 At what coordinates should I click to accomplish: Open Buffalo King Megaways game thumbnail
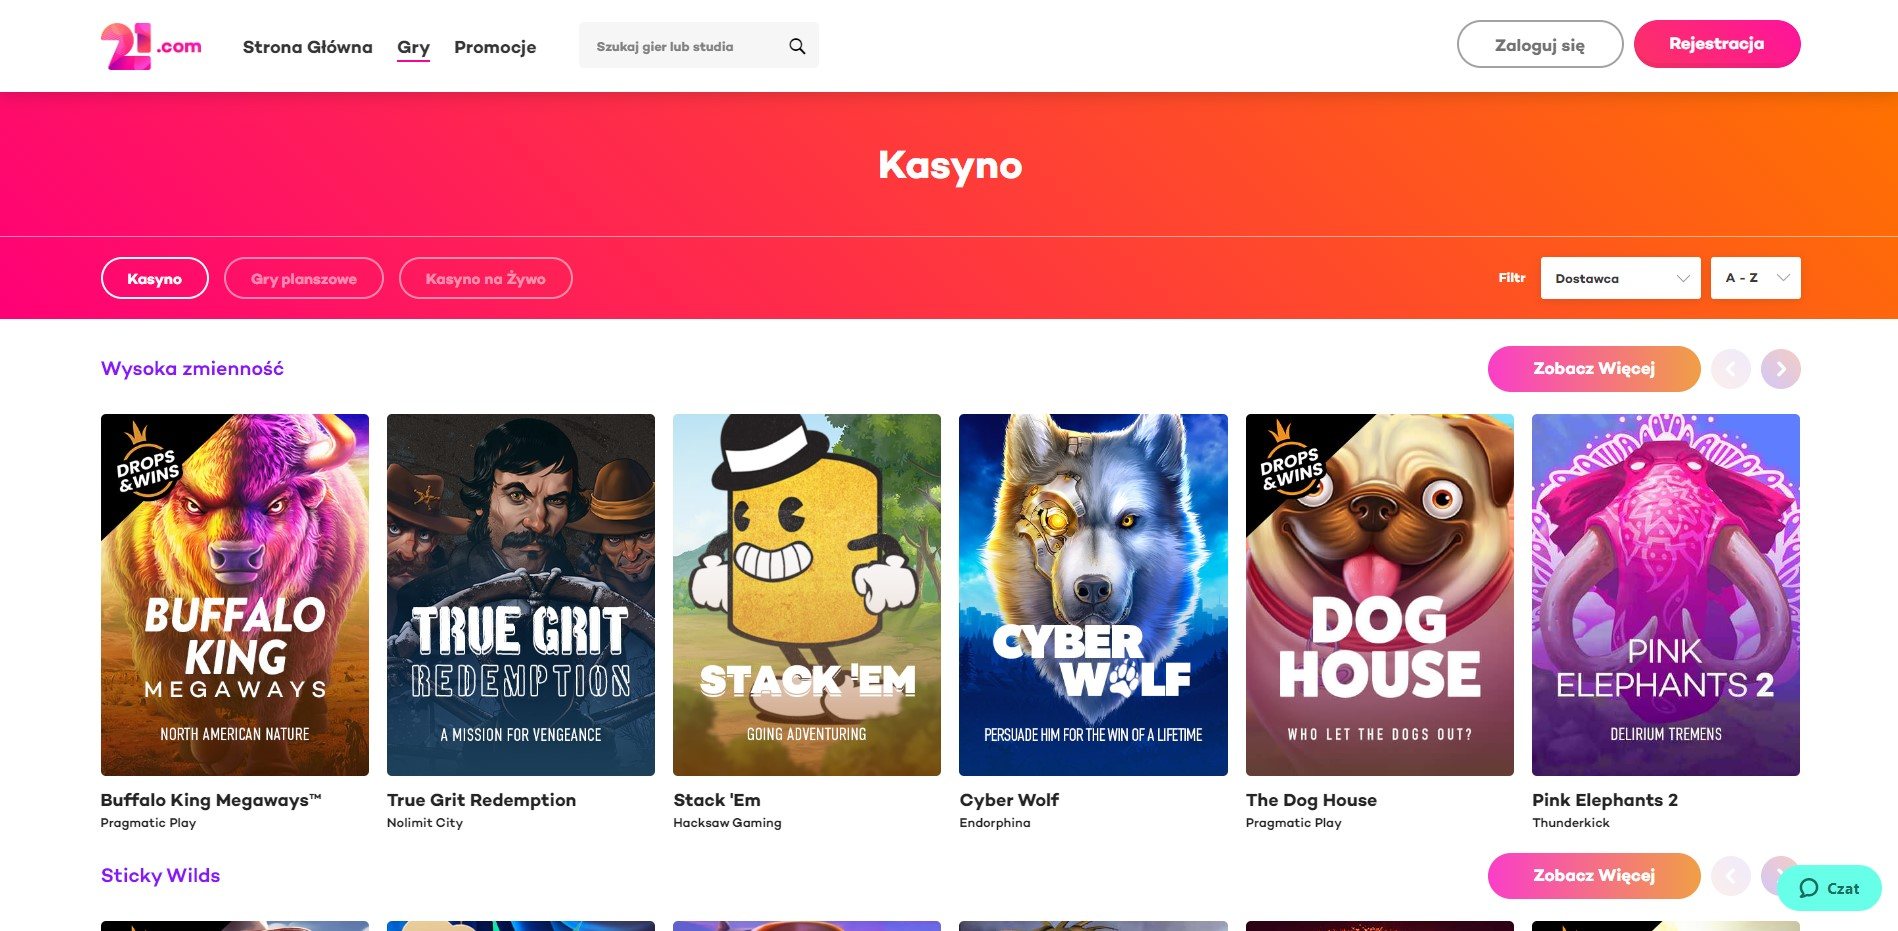(235, 594)
